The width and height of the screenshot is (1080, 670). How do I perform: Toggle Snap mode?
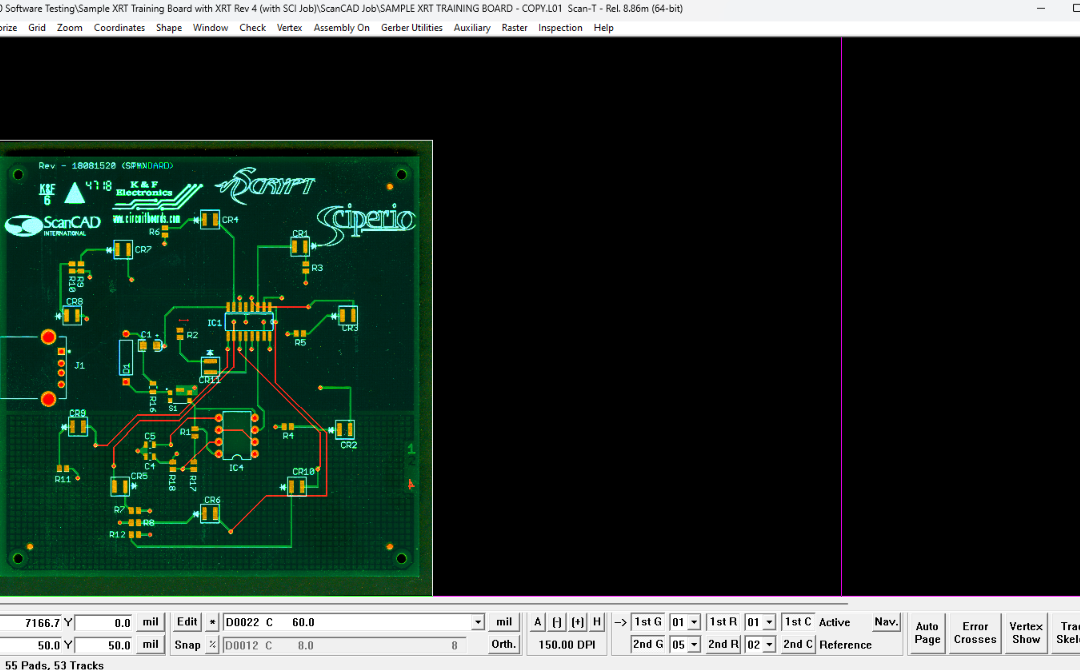pyautogui.click(x=187, y=645)
